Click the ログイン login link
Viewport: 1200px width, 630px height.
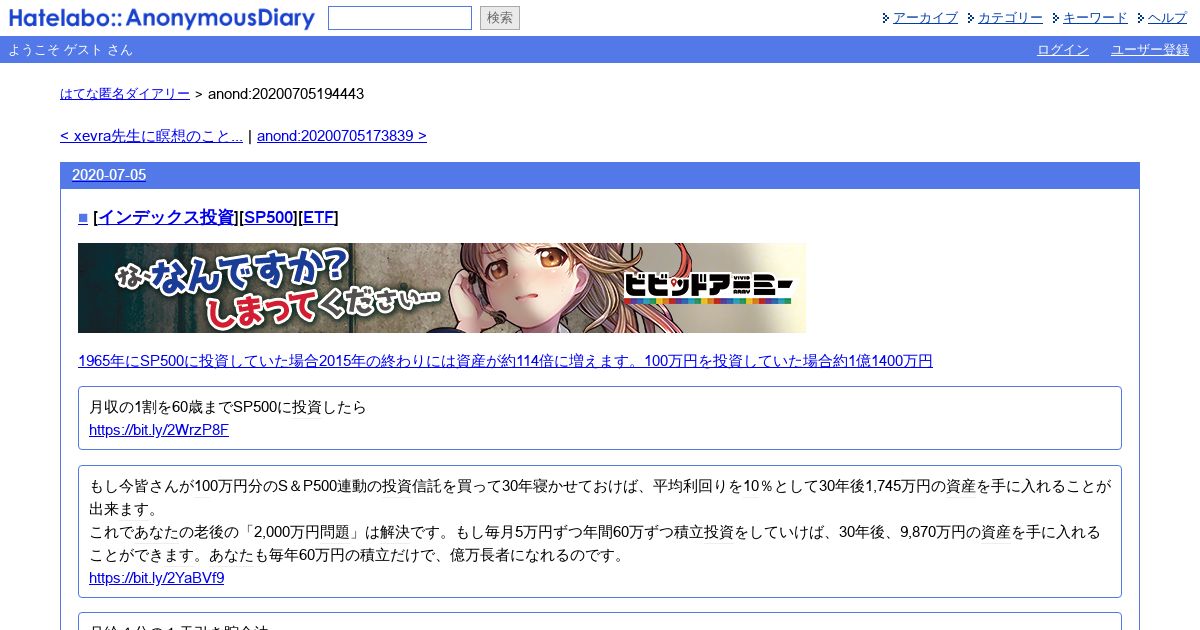coord(1063,50)
